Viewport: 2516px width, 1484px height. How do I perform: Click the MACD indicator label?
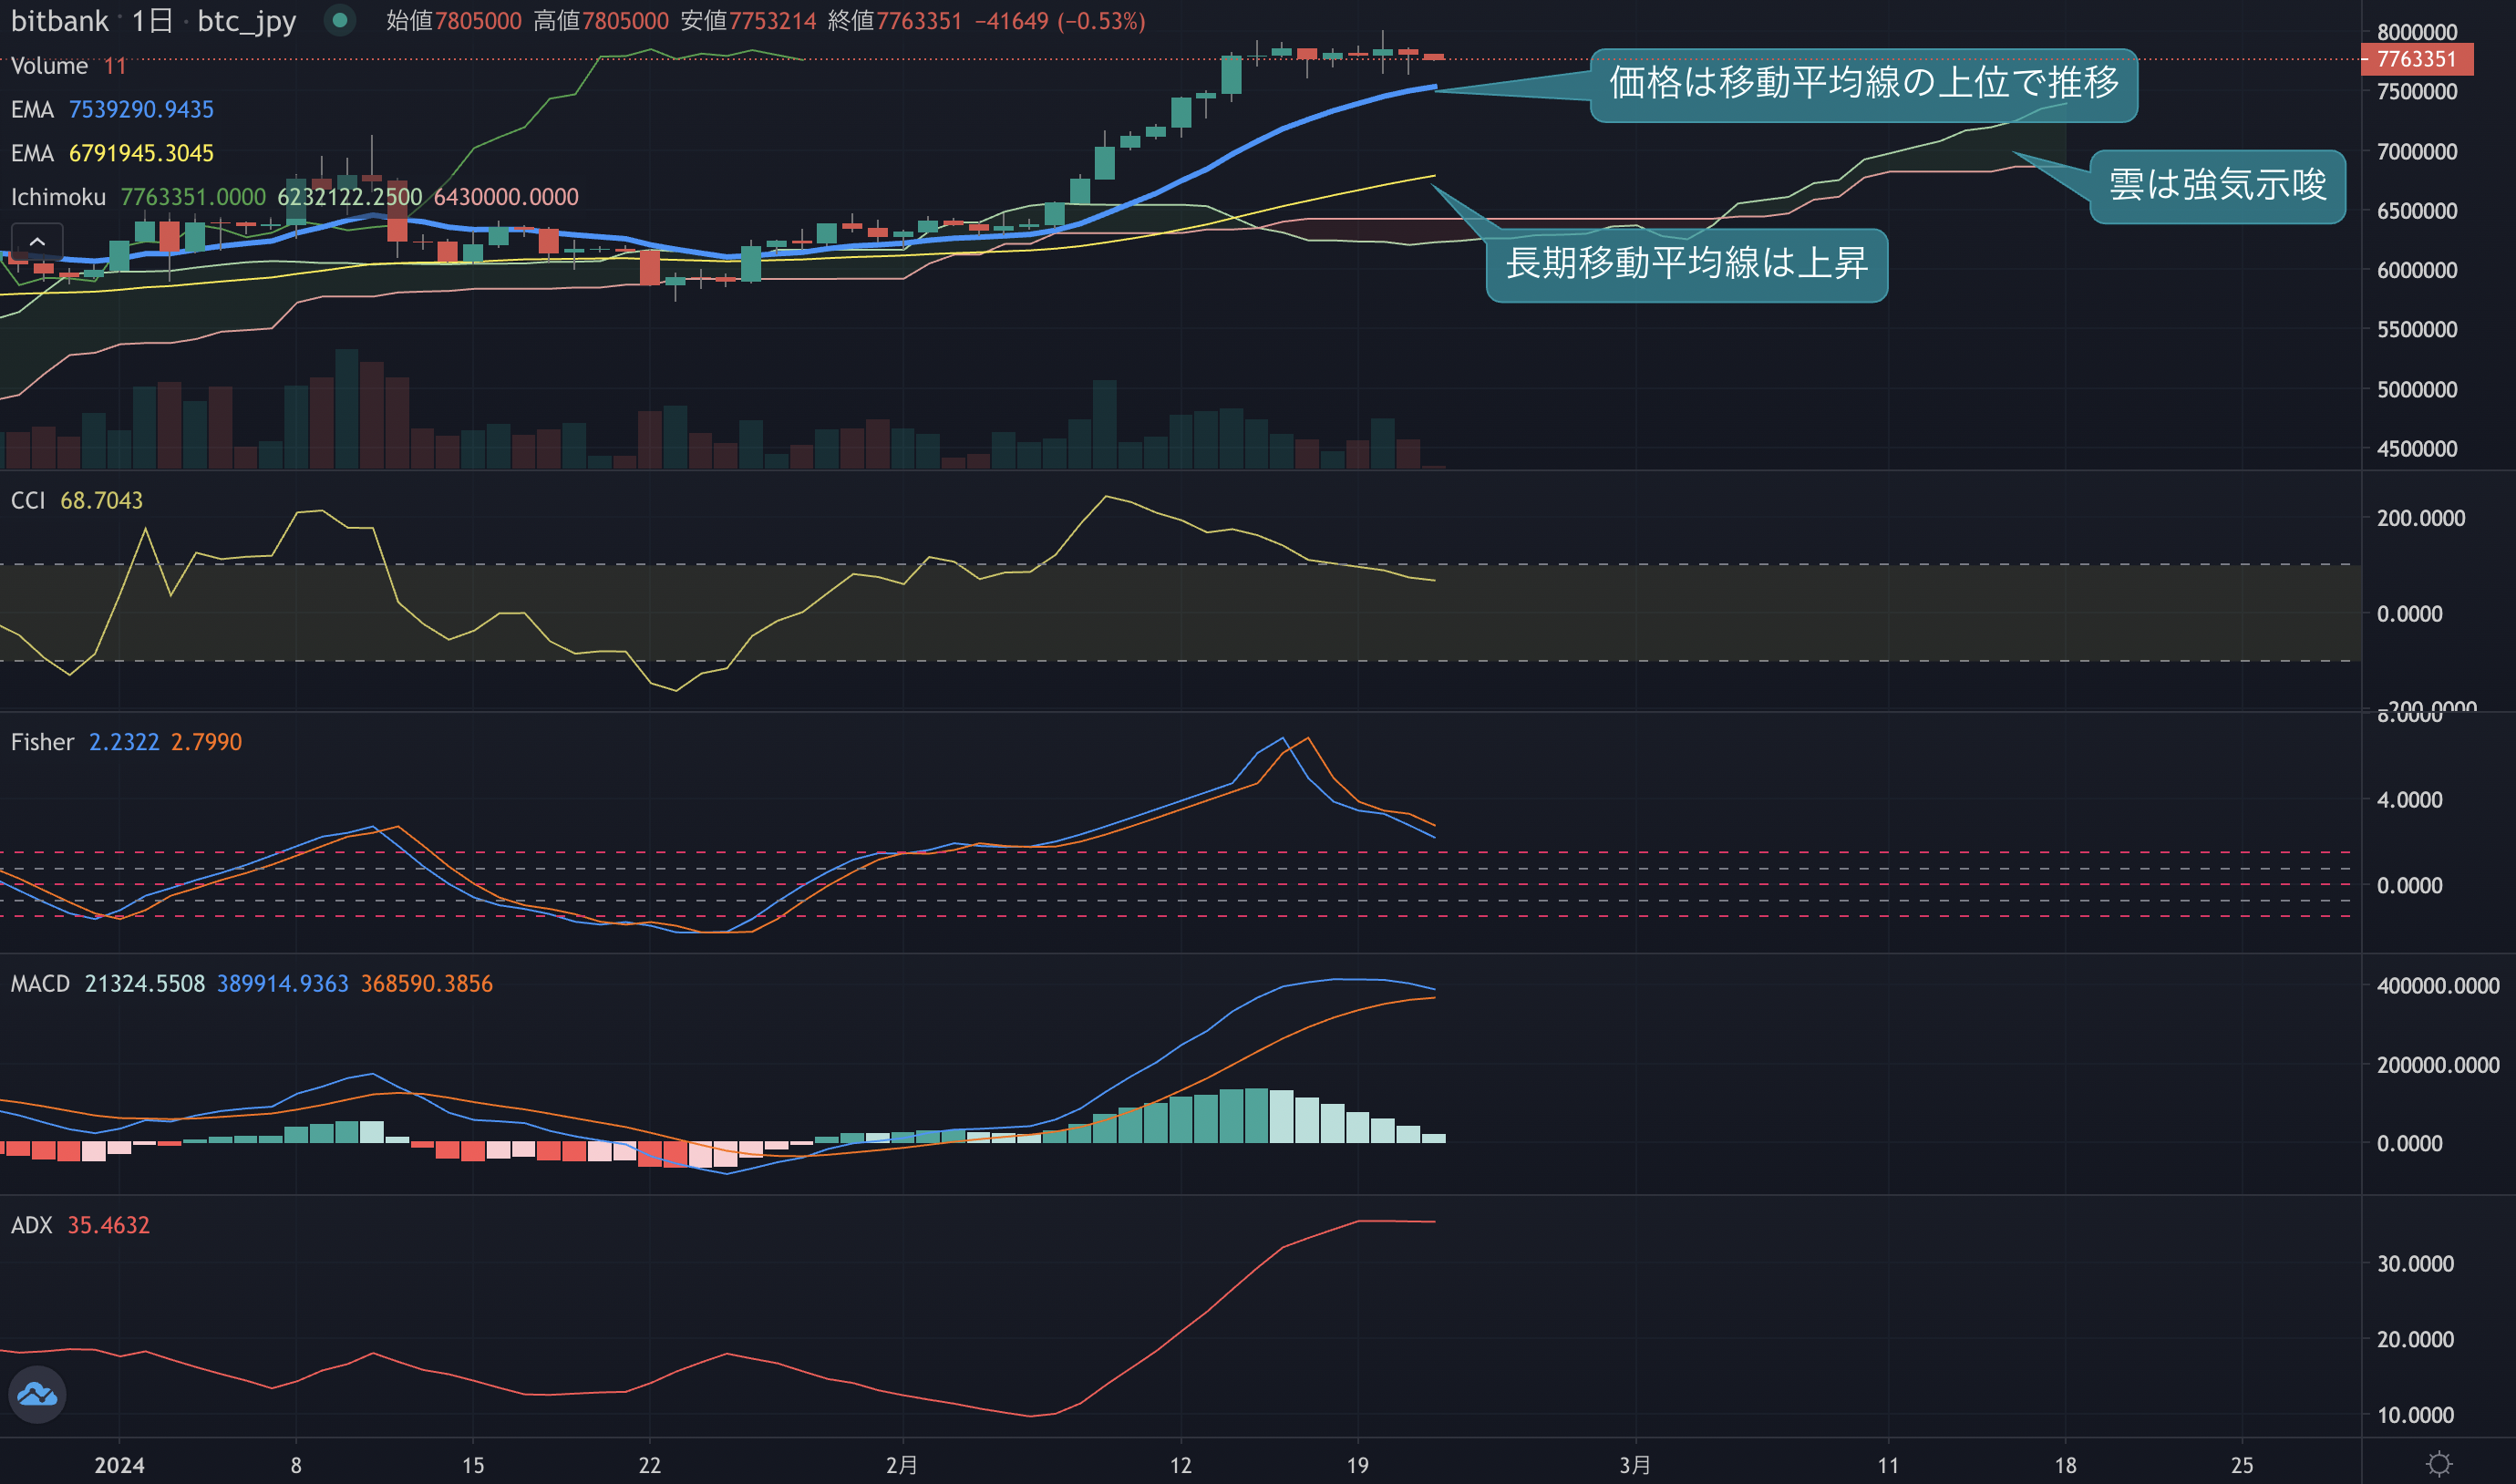click(40, 984)
